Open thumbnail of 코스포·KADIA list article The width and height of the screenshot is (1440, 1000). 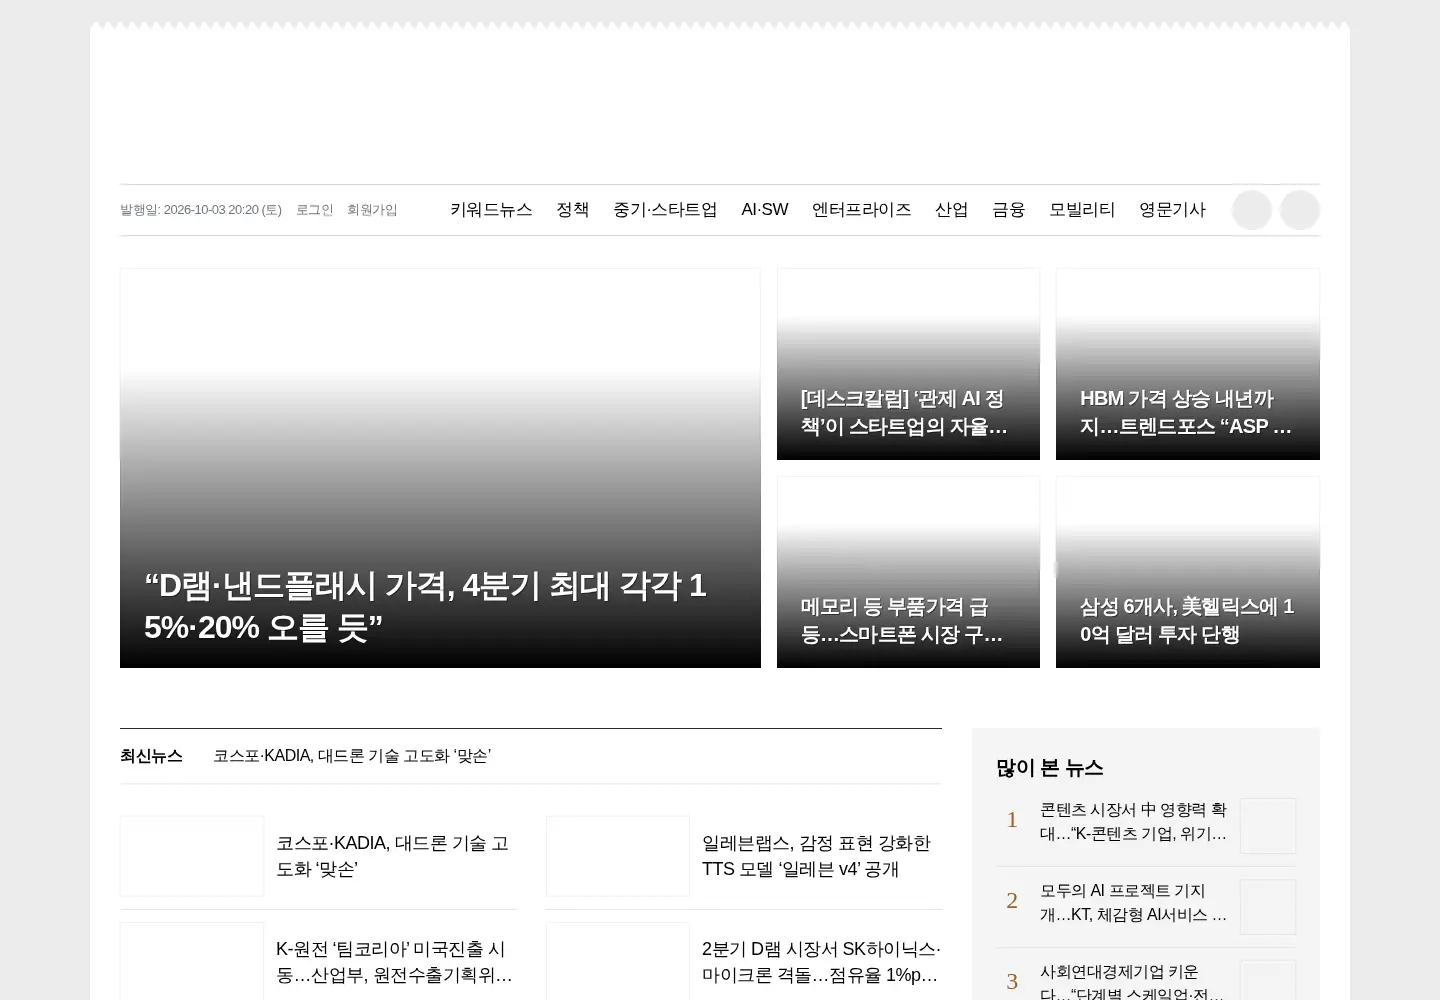[x=192, y=856]
